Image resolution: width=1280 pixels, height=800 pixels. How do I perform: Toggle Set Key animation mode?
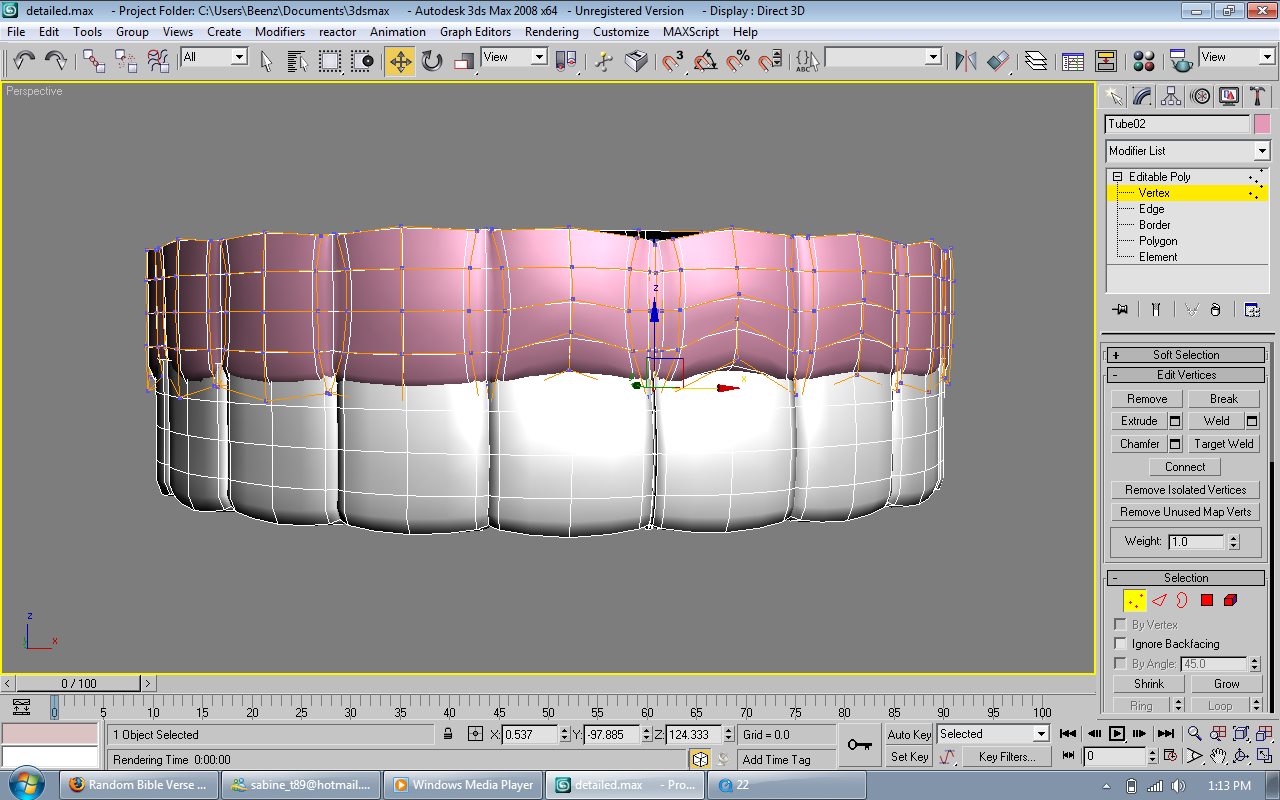point(909,757)
